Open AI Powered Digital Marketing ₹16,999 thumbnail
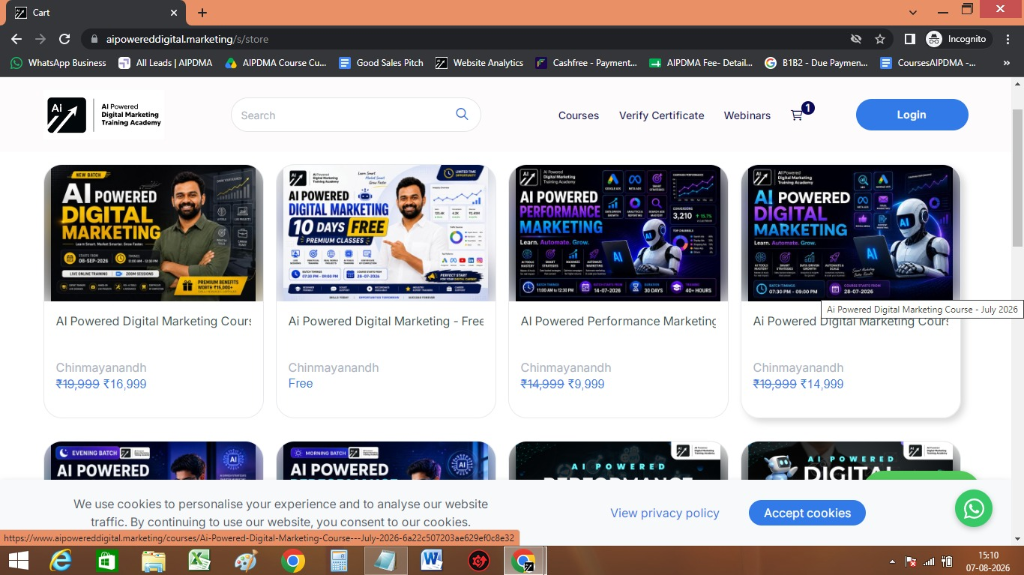The height and width of the screenshot is (575, 1024). pos(153,233)
